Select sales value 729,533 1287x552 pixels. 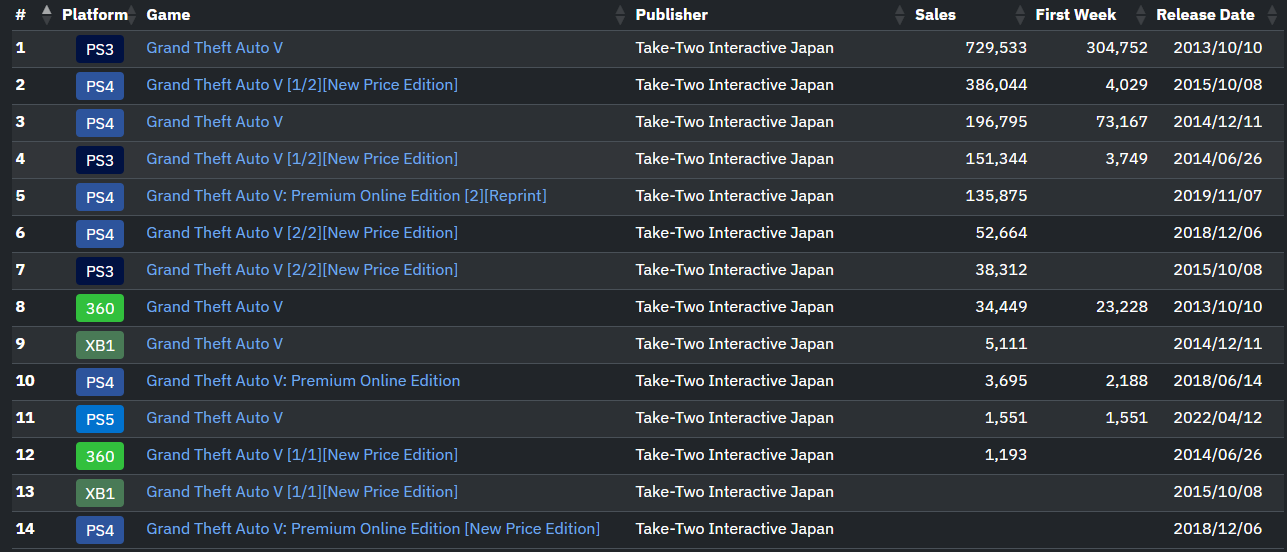tap(996, 48)
